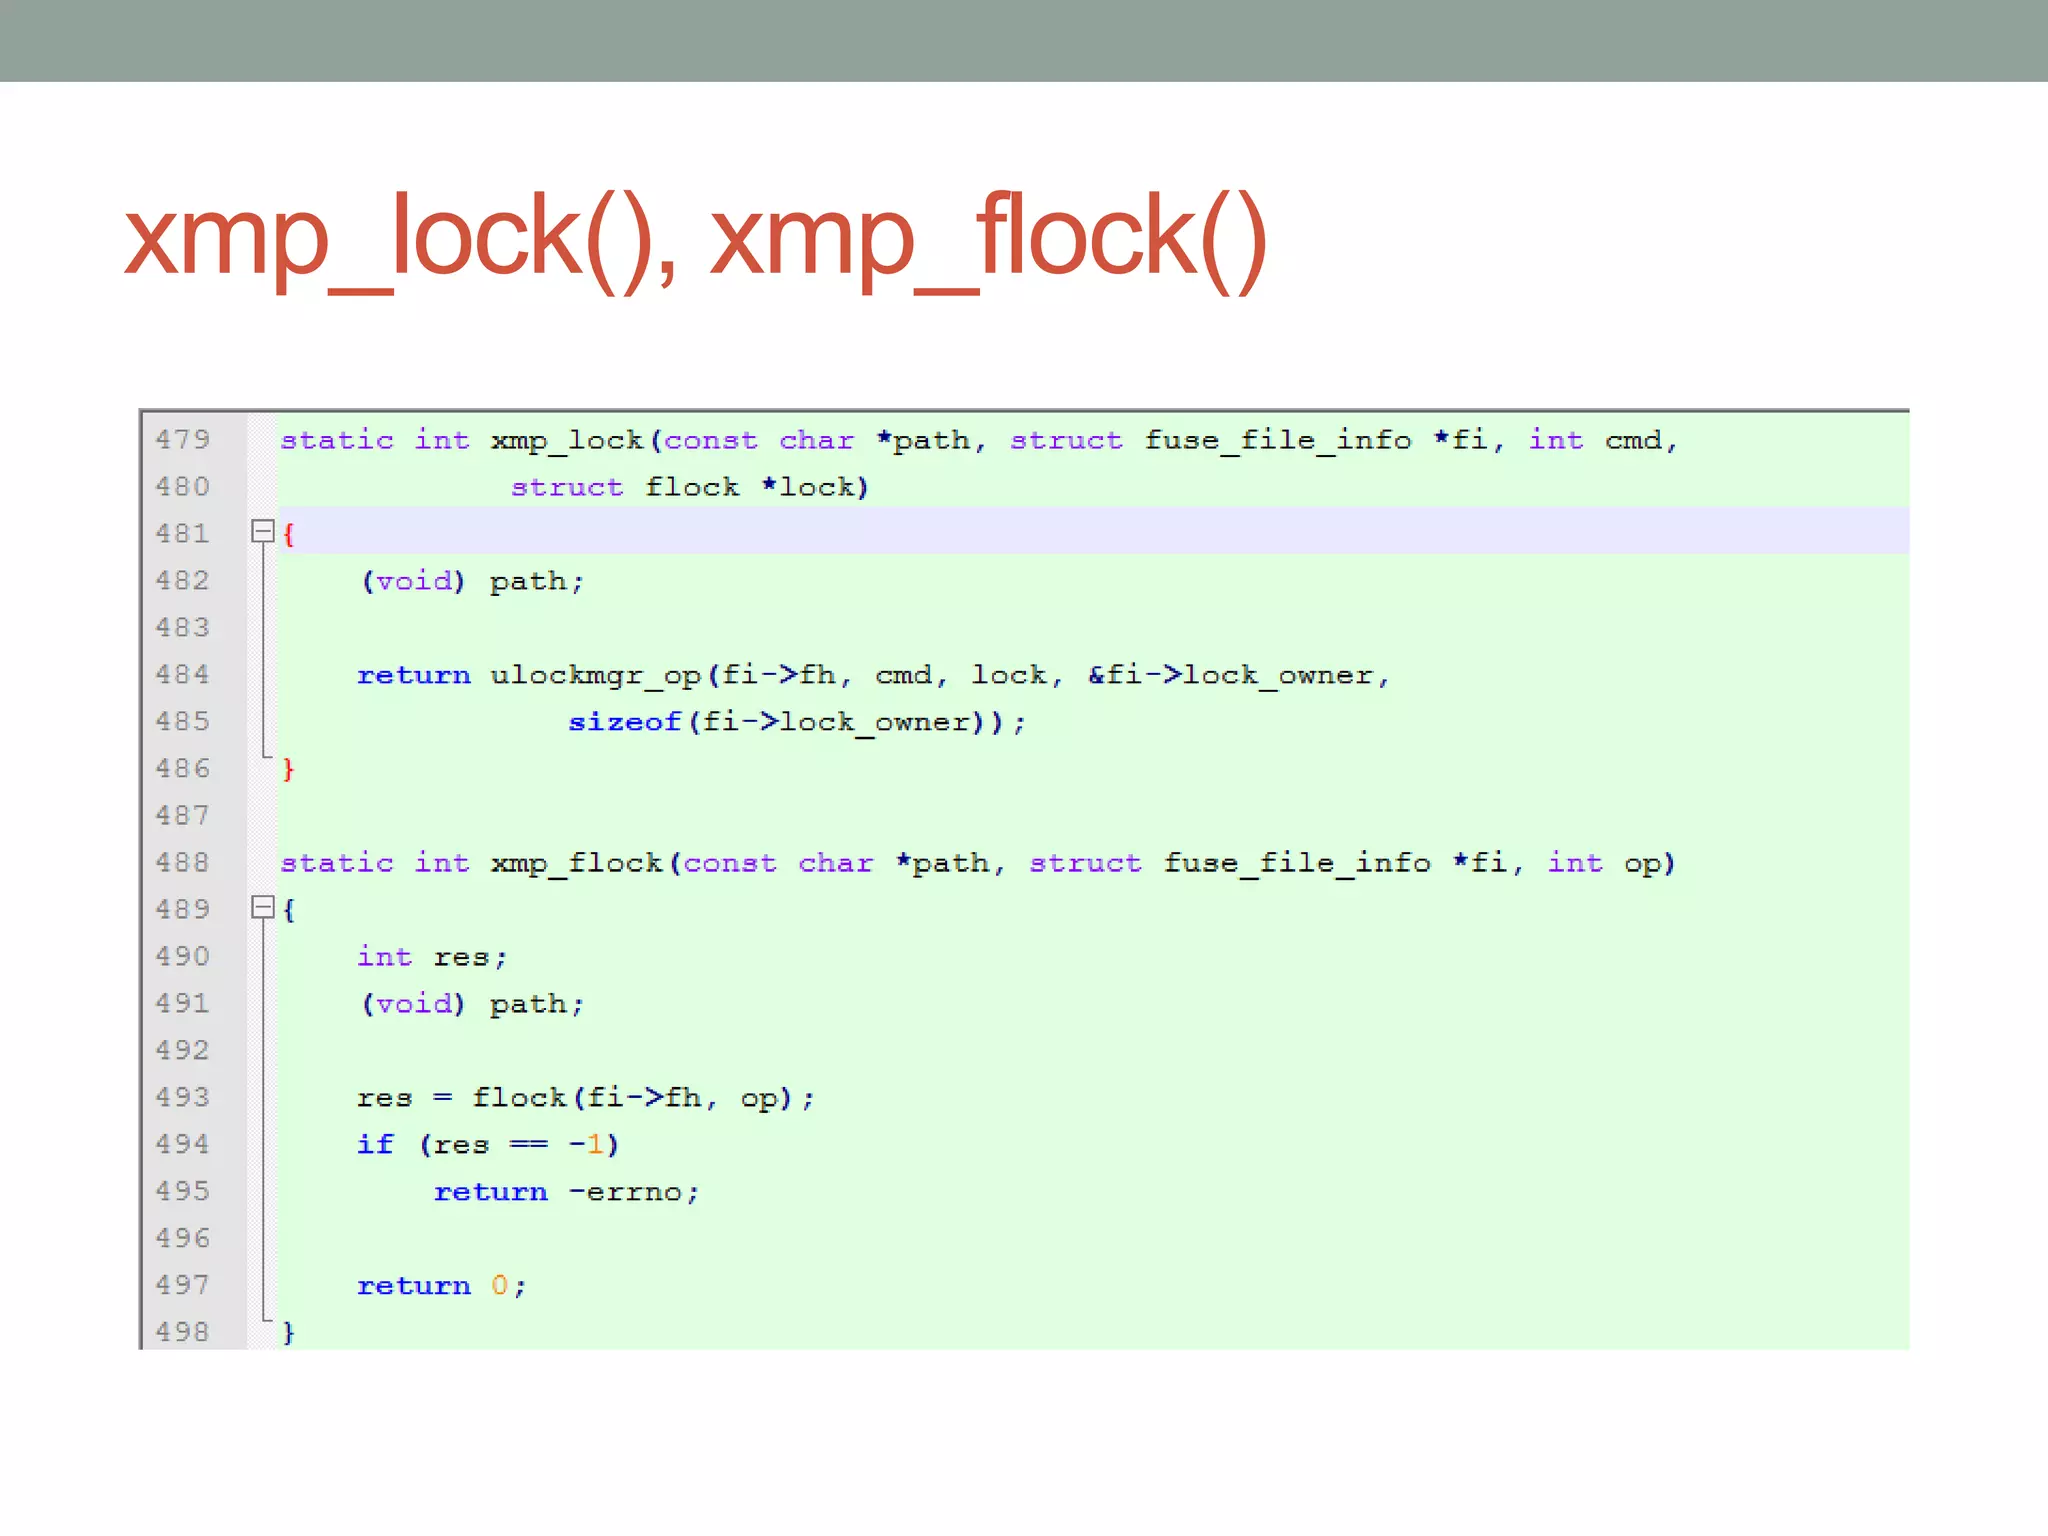Click the xmp_lock function name on line 479

tap(567, 440)
